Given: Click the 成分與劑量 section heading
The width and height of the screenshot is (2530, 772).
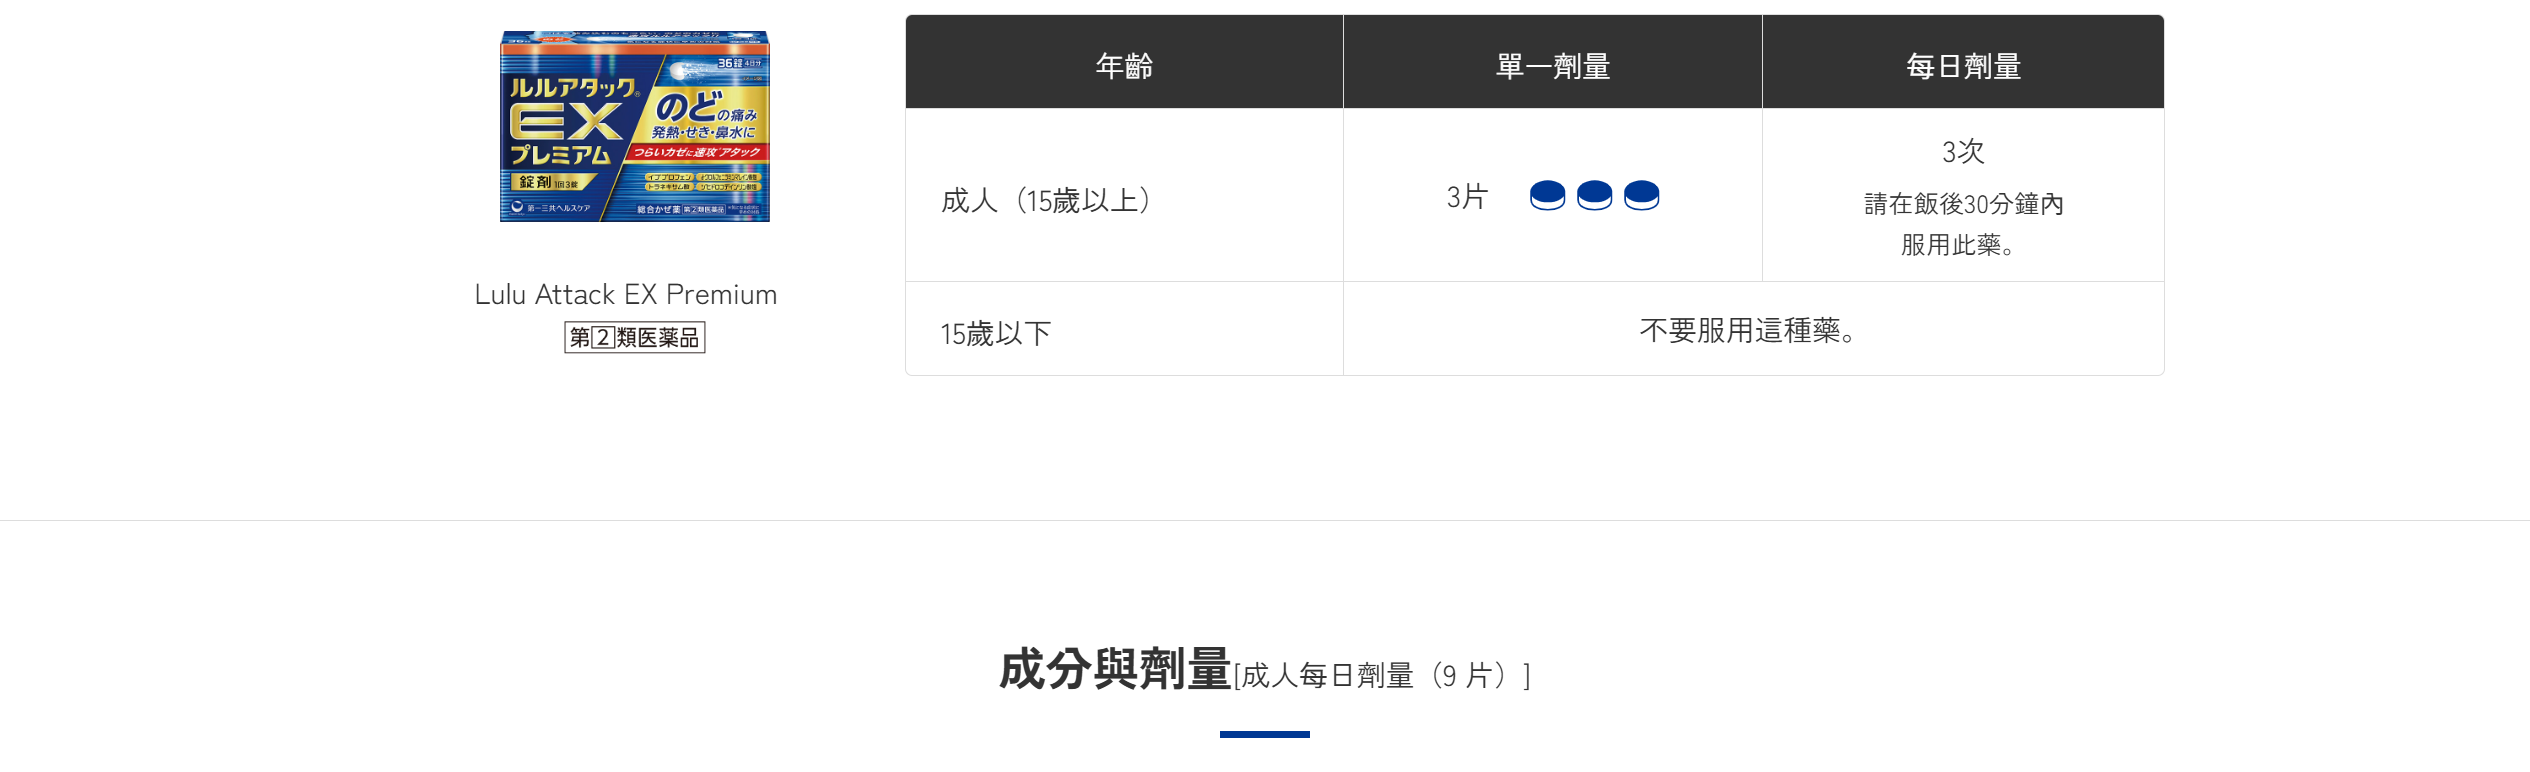Looking at the screenshot, I should coord(1114,669).
